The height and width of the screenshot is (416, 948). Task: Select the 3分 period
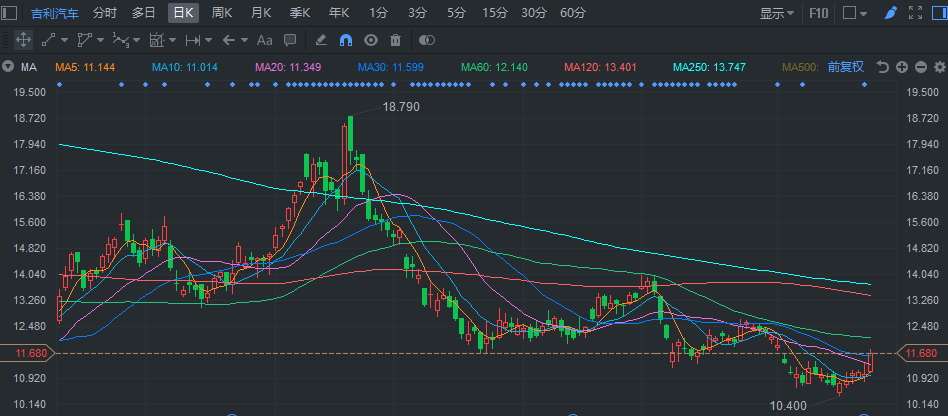[x=417, y=13]
